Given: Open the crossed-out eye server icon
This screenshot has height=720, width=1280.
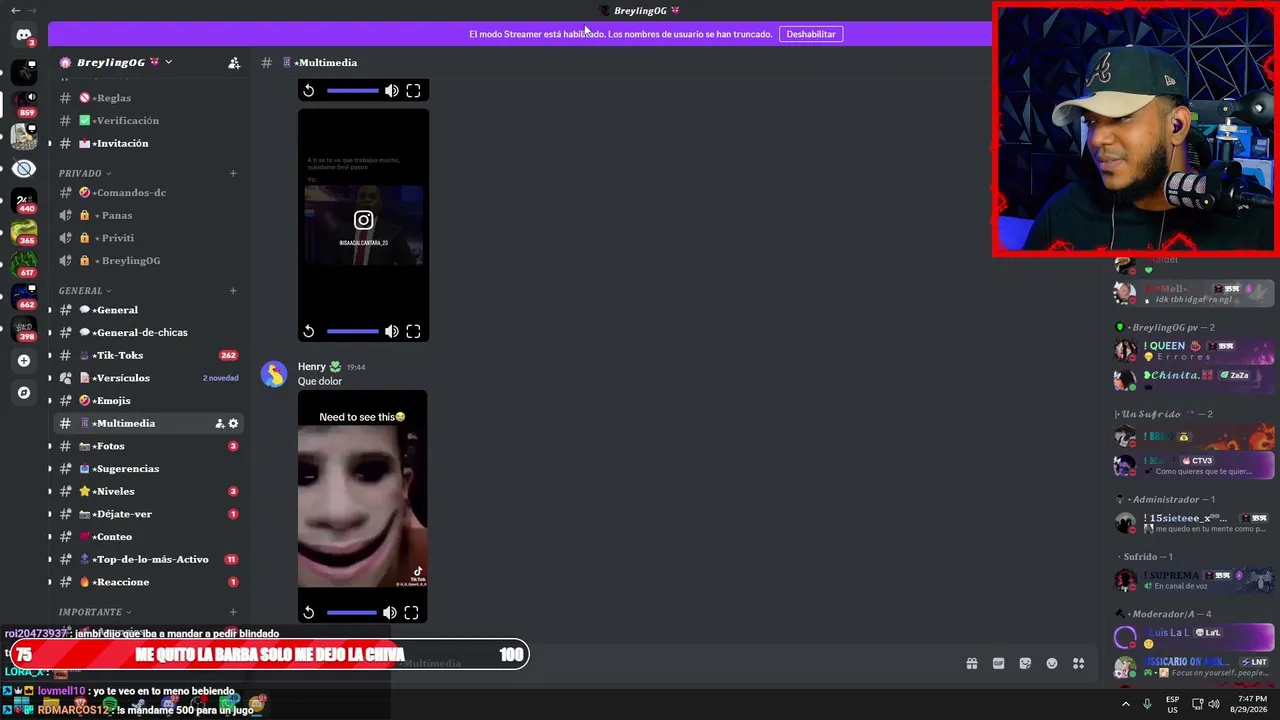Looking at the screenshot, I should [x=24, y=168].
